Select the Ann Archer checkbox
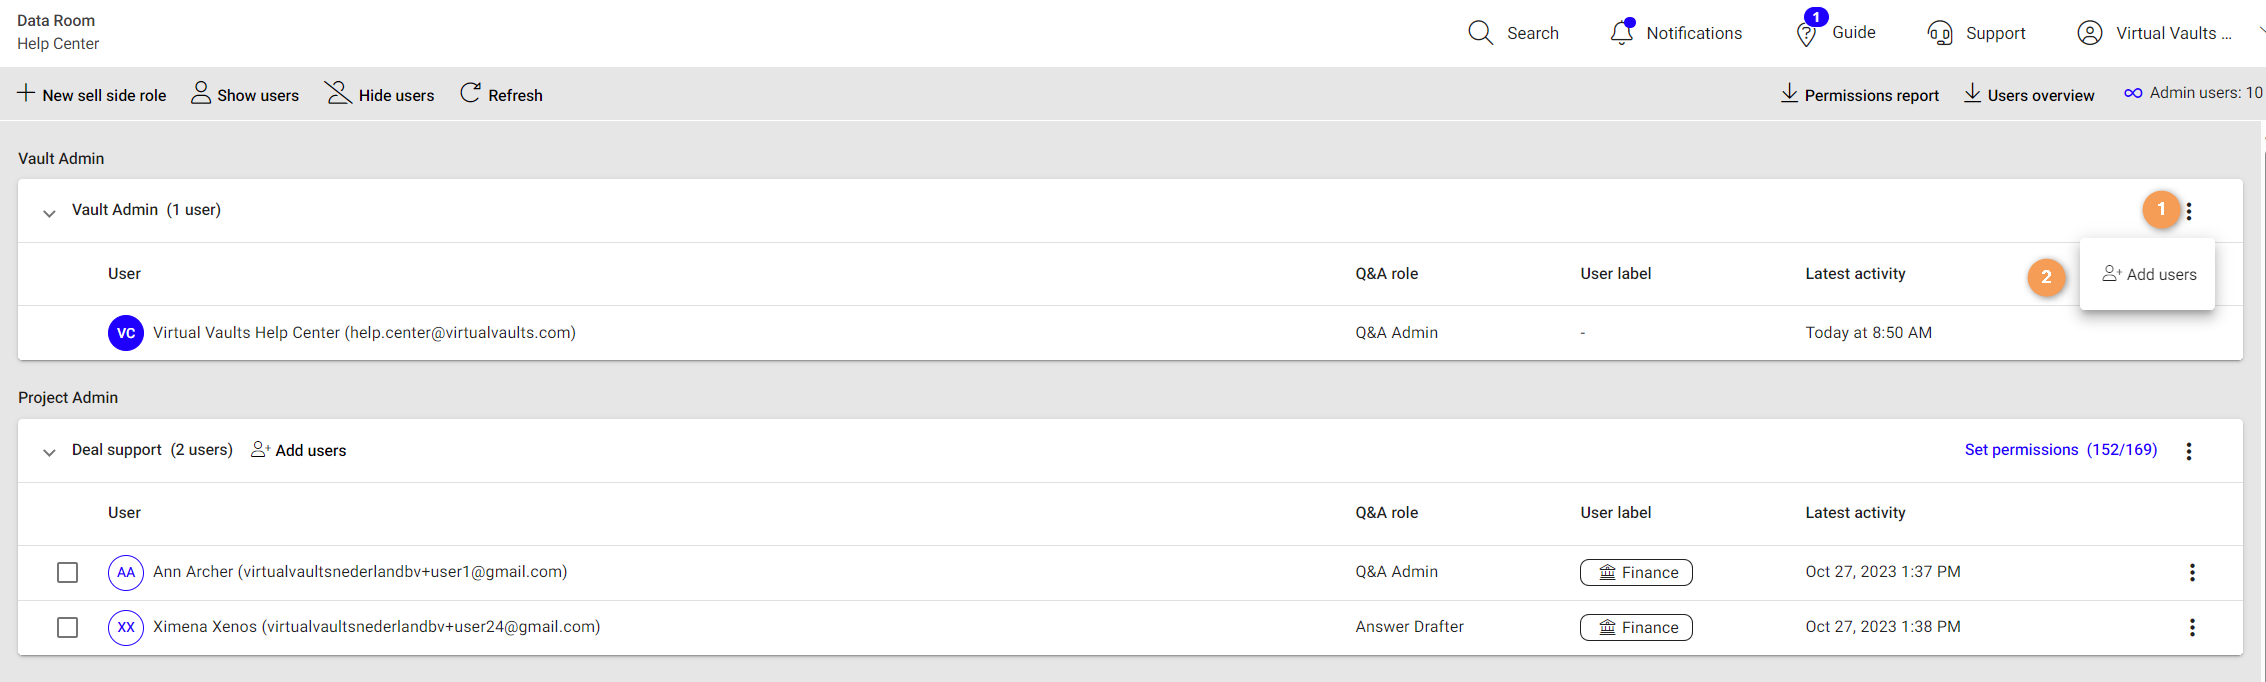 (x=68, y=572)
